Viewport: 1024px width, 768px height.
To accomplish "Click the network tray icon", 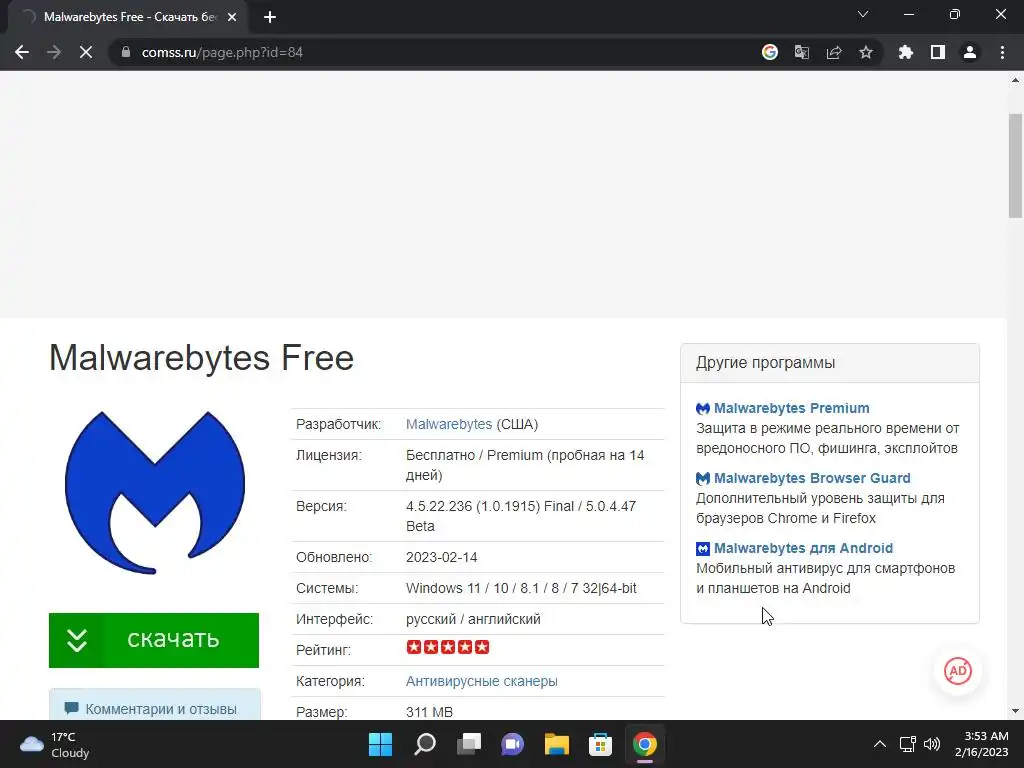I will pyautogui.click(x=907, y=744).
